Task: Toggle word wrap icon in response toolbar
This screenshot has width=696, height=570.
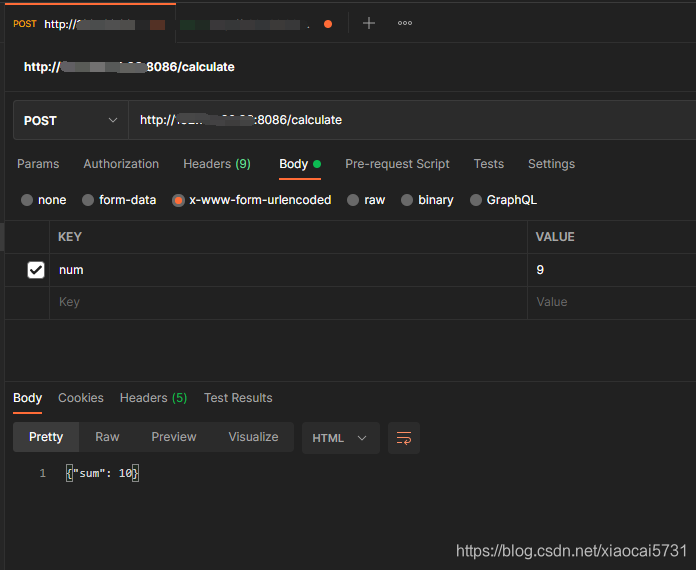Action: (403, 438)
